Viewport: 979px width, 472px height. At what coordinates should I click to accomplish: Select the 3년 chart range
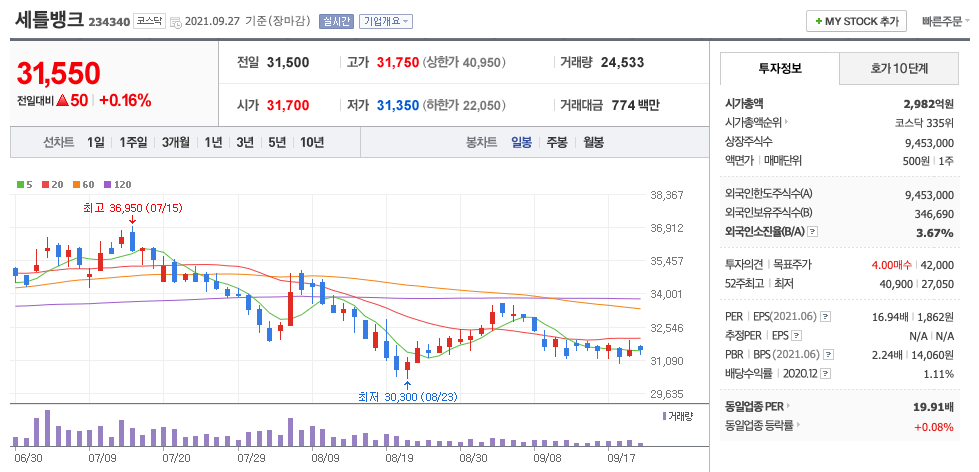coord(245,143)
